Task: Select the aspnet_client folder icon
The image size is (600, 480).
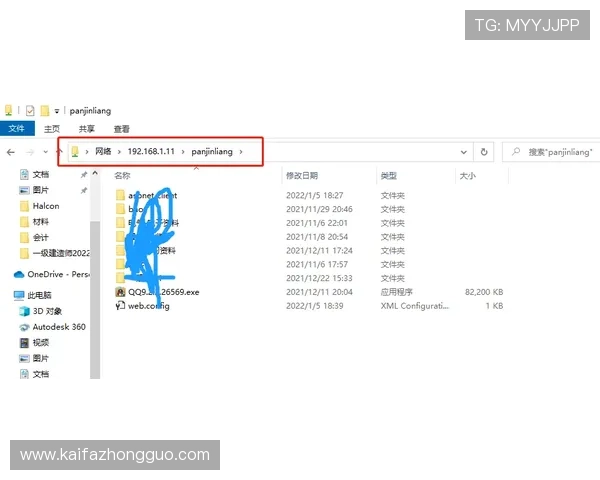Action: pos(120,195)
